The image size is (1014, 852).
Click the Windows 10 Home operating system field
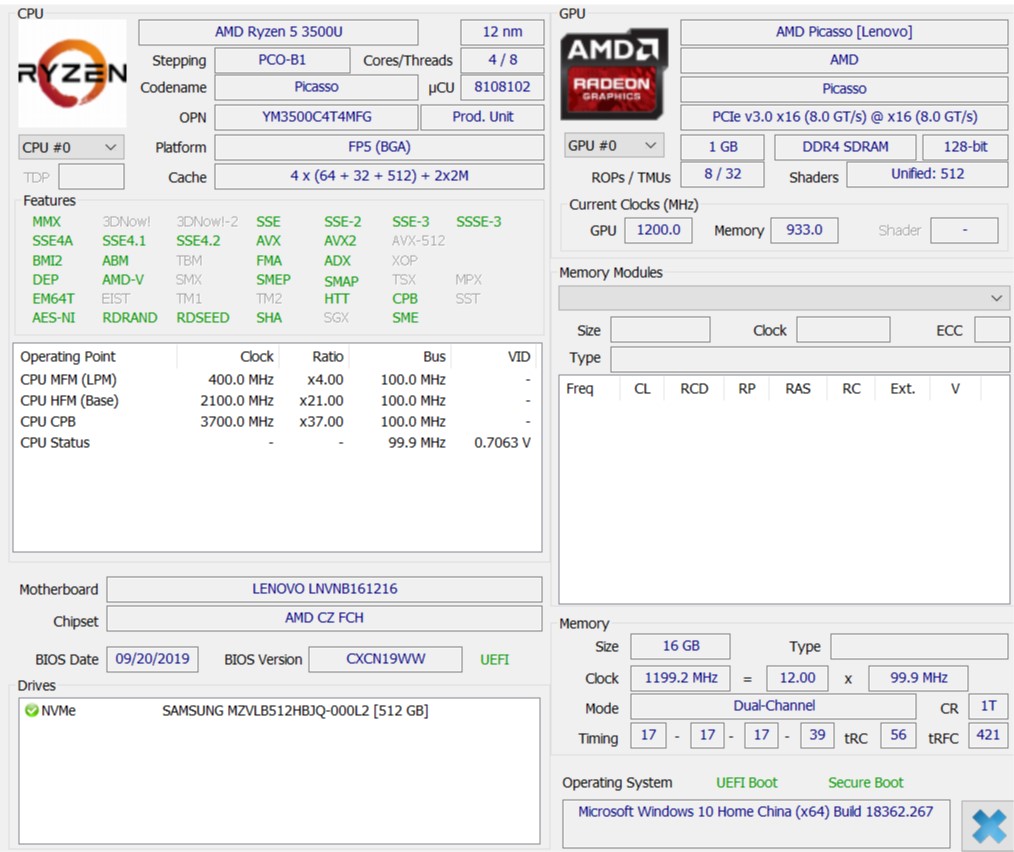[755, 812]
